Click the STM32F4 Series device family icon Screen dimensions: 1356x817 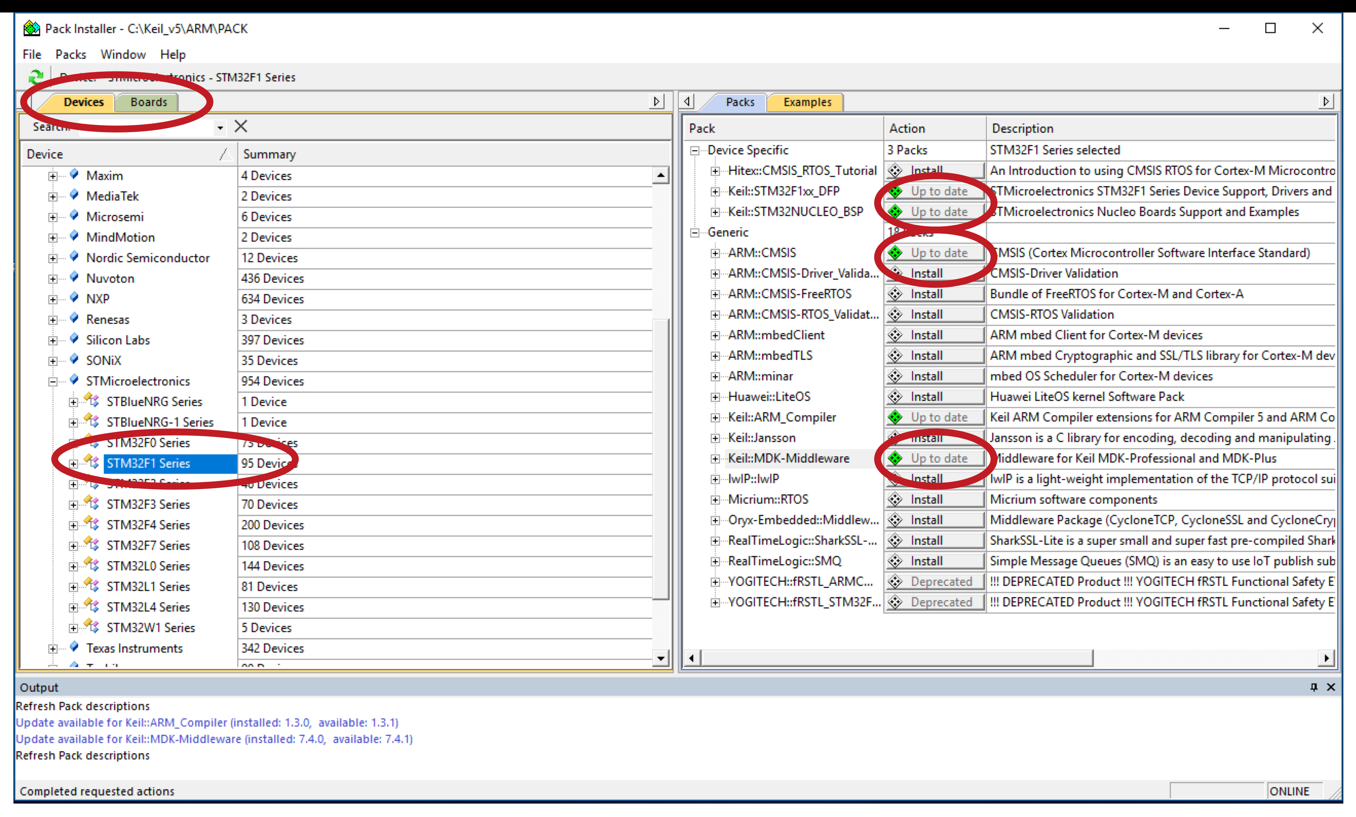92,524
